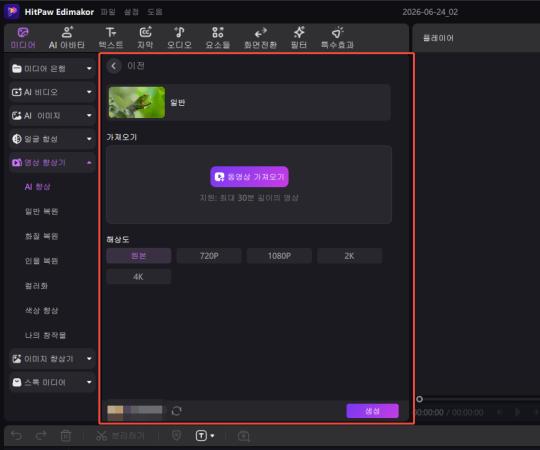
Task: Click the 이미지 향상기 image enhancer icon
Action: (x=17, y=359)
